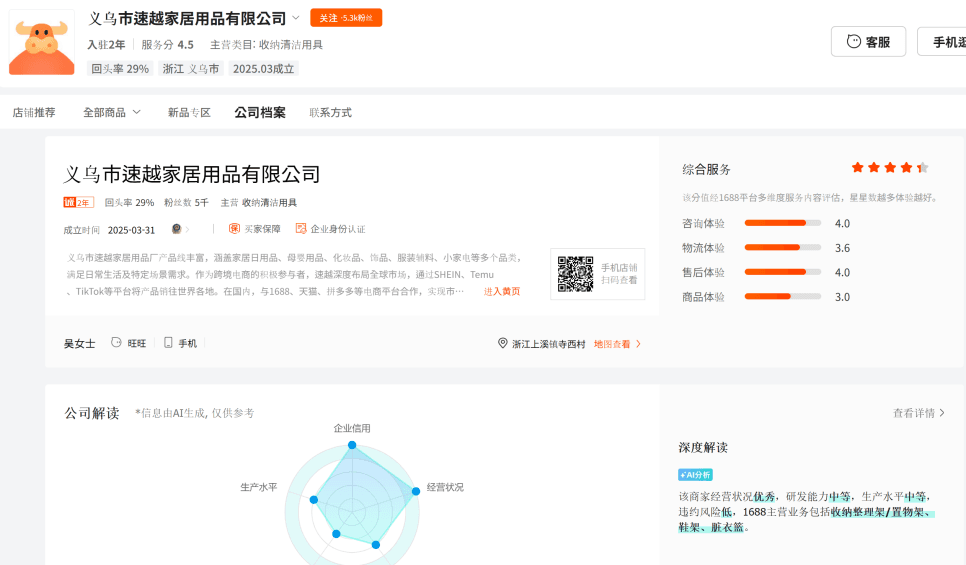Open the founder avatar icon next to date
The width and height of the screenshot is (966, 565).
(177, 229)
